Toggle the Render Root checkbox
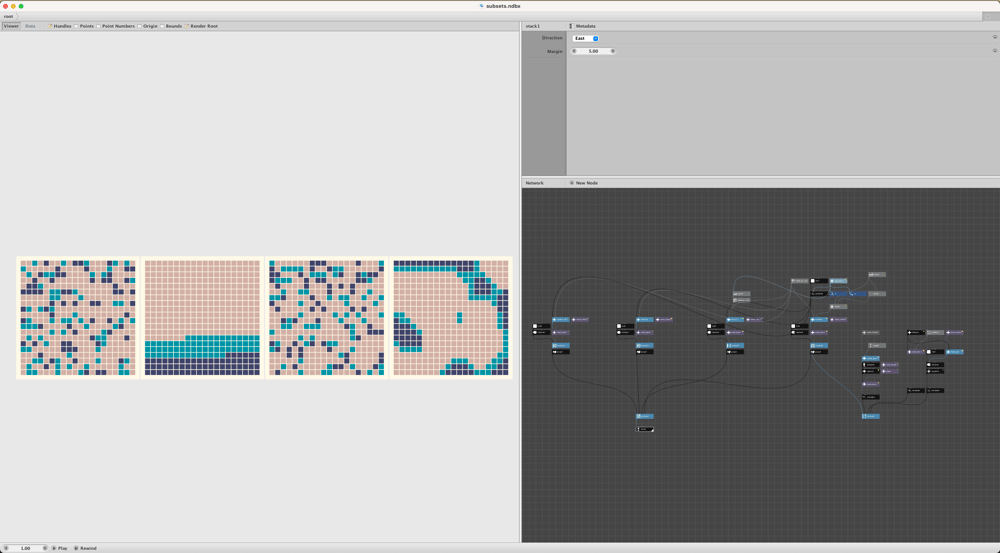This screenshot has height=553, width=1000. tap(187, 26)
